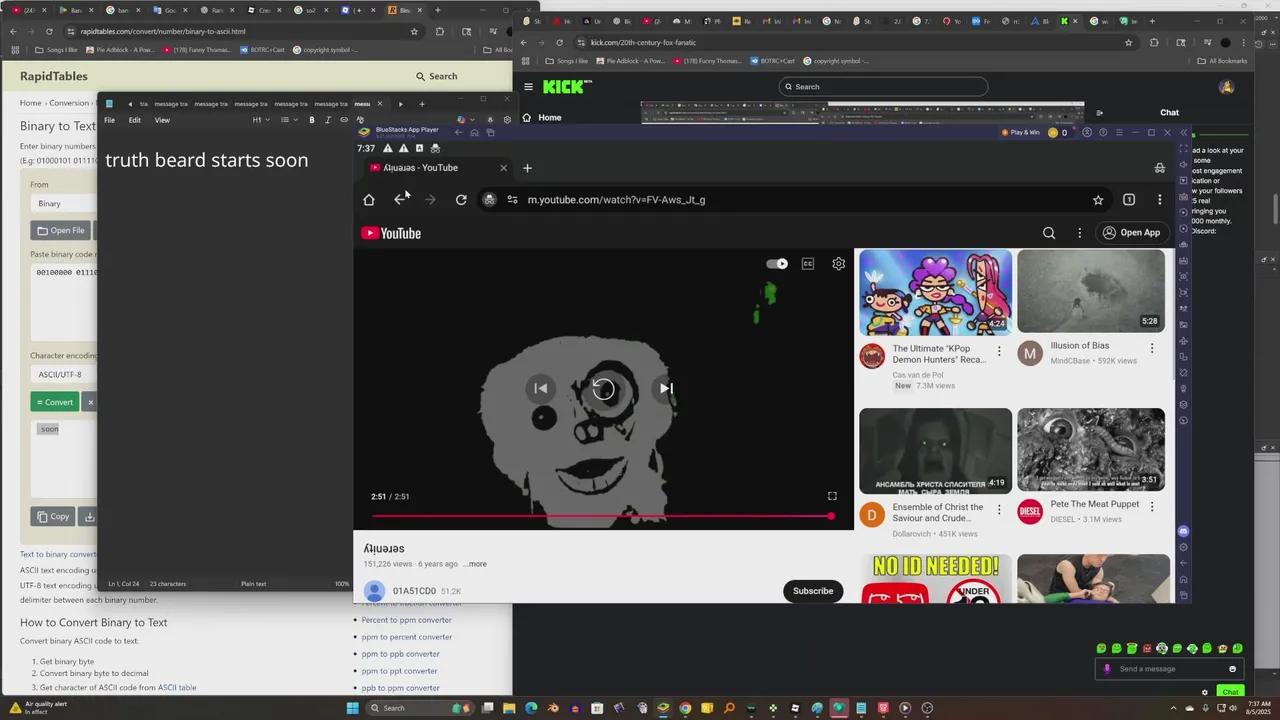Screen dimensions: 1280x720
Task: Click the Copy button on RapidTables
Action: click(x=54, y=517)
